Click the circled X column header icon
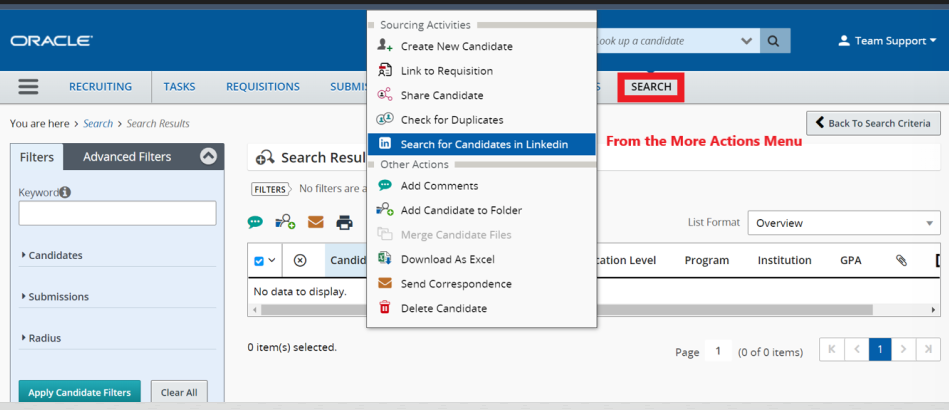The width and height of the screenshot is (949, 410). click(300, 260)
